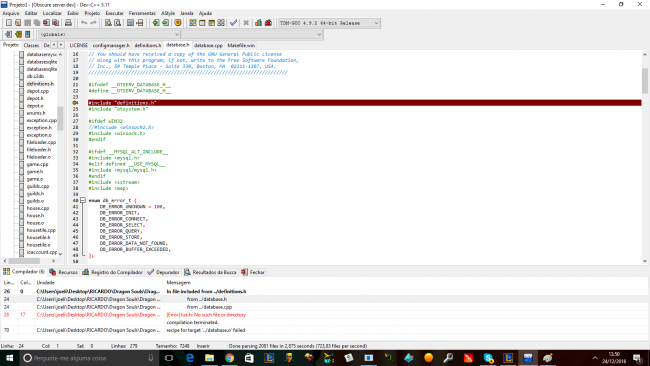Open the AStyle menu
Image resolution: width=650 pixels, height=366 pixels.
168,13
